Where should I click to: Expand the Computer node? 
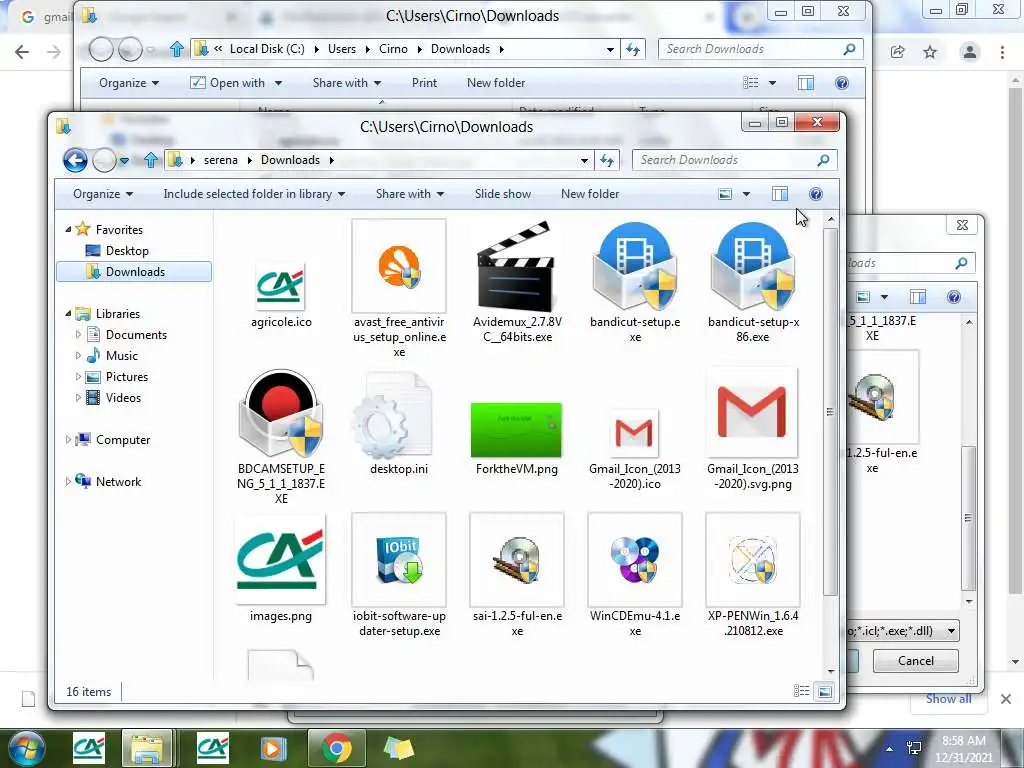(68, 440)
